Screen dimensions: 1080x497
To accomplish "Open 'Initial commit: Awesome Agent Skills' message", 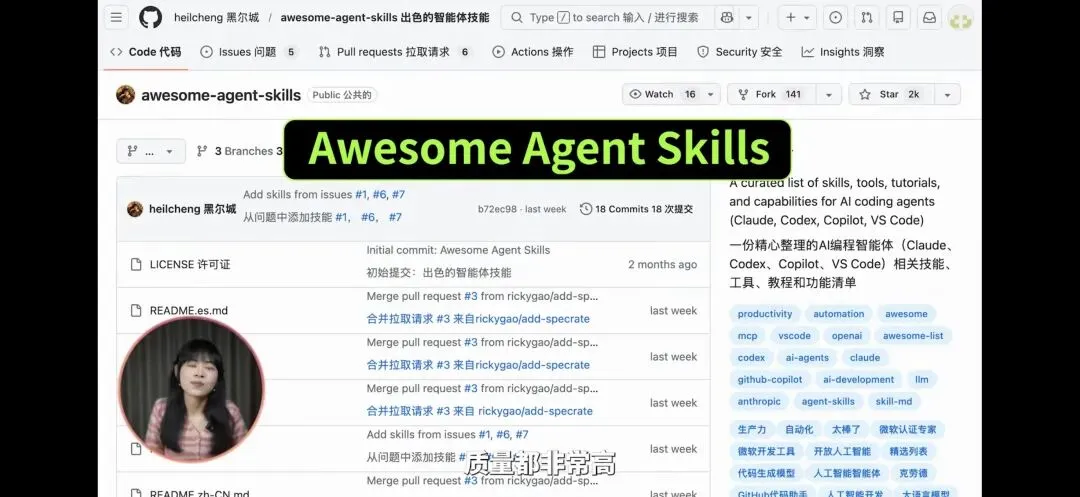I will 458,250.
